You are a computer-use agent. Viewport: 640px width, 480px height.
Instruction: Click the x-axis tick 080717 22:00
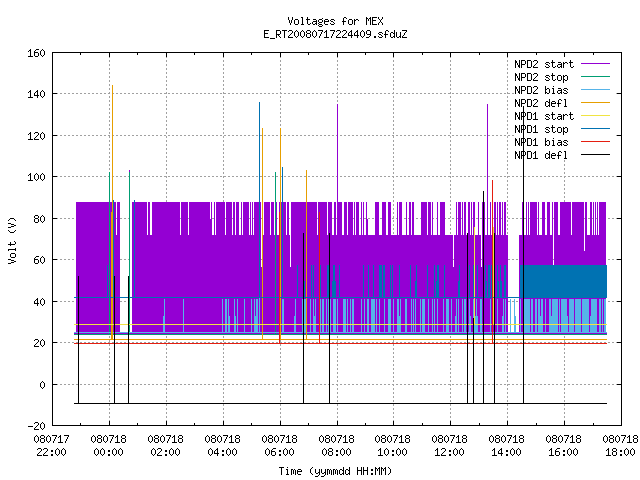pyautogui.click(x=51, y=446)
